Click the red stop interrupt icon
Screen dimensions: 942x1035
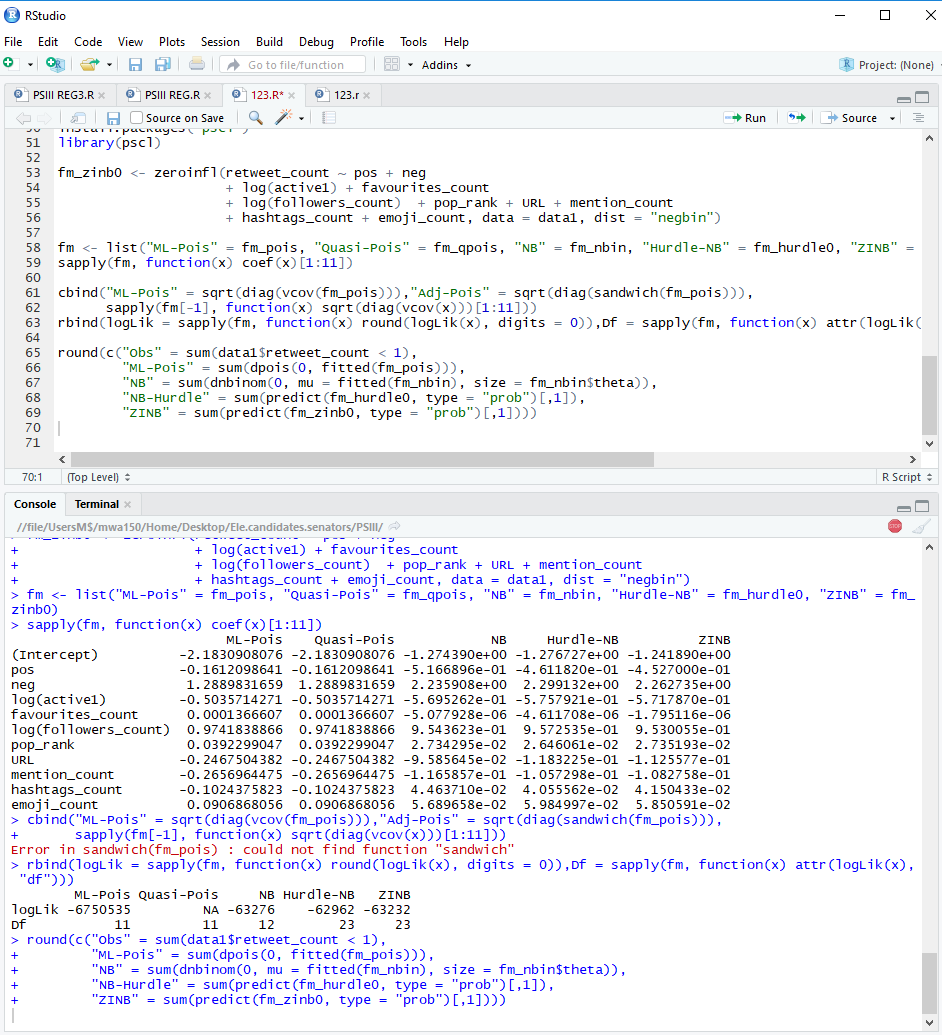tap(895, 526)
